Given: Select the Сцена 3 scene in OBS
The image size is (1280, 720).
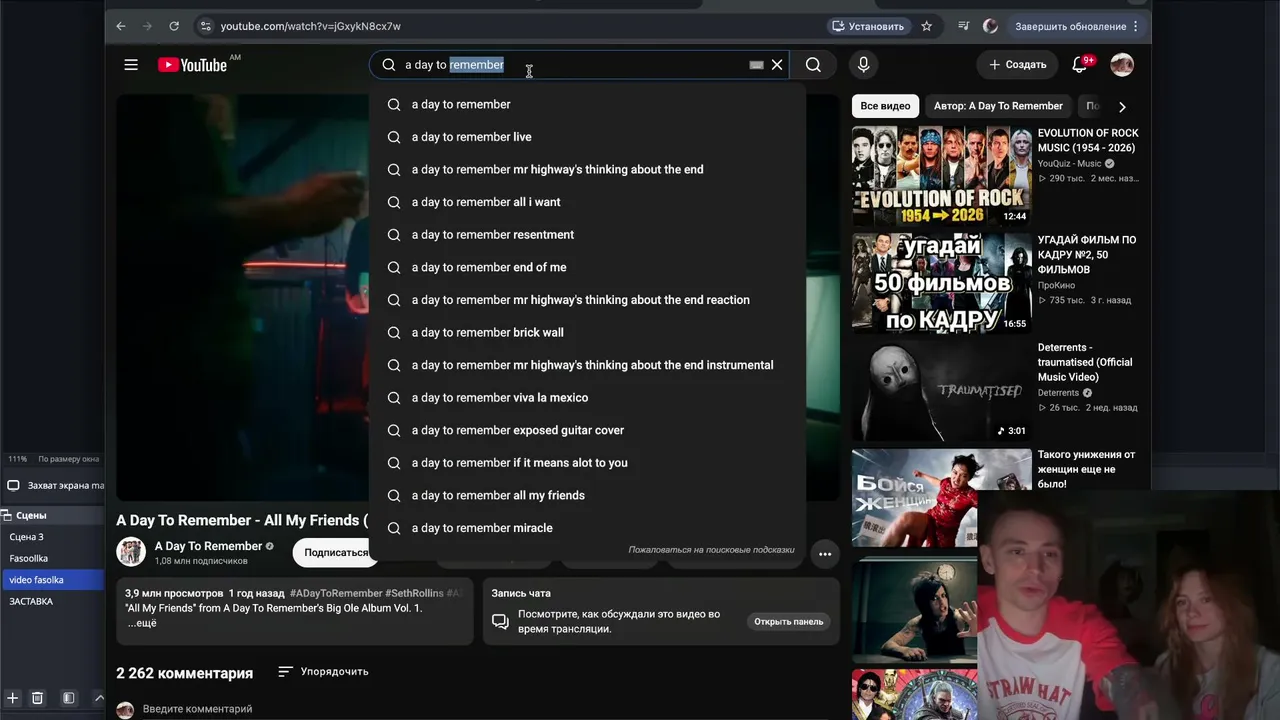Looking at the screenshot, I should 52,537.
